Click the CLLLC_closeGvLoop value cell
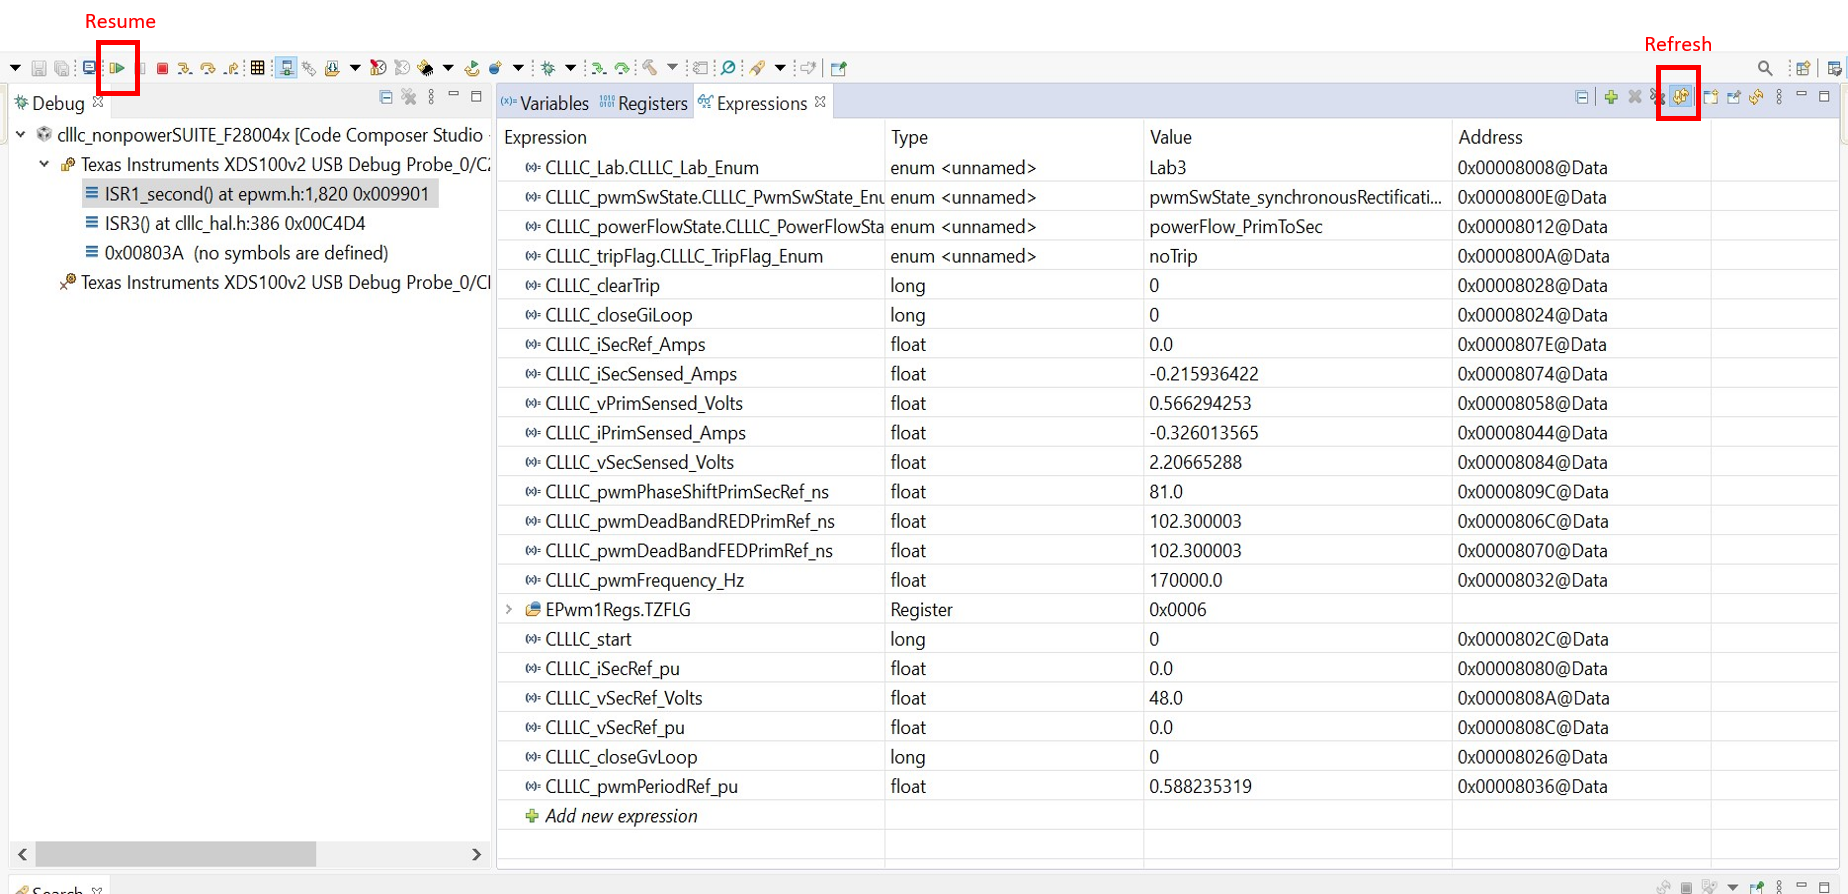 1296,757
